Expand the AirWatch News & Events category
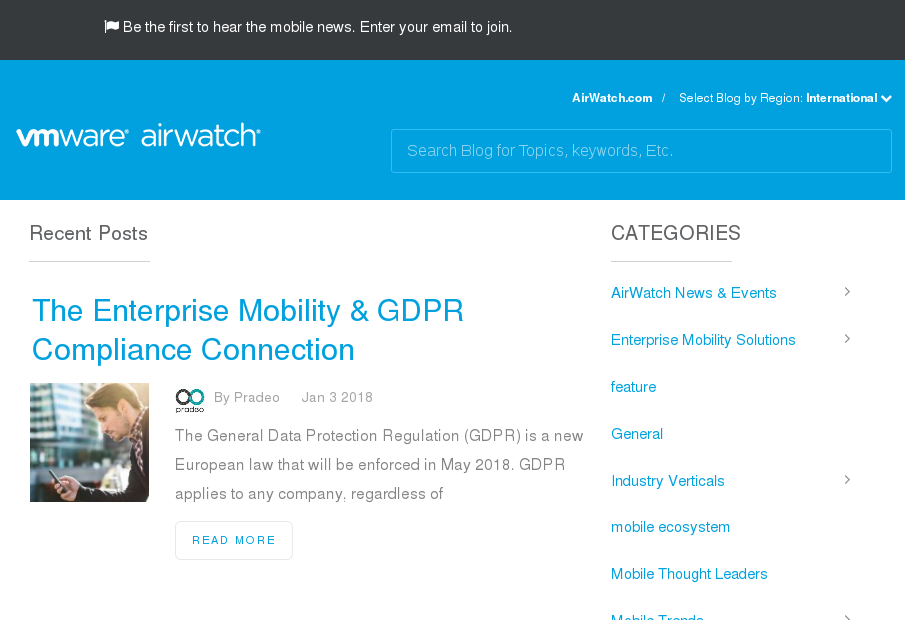This screenshot has width=905, height=620. 847,291
